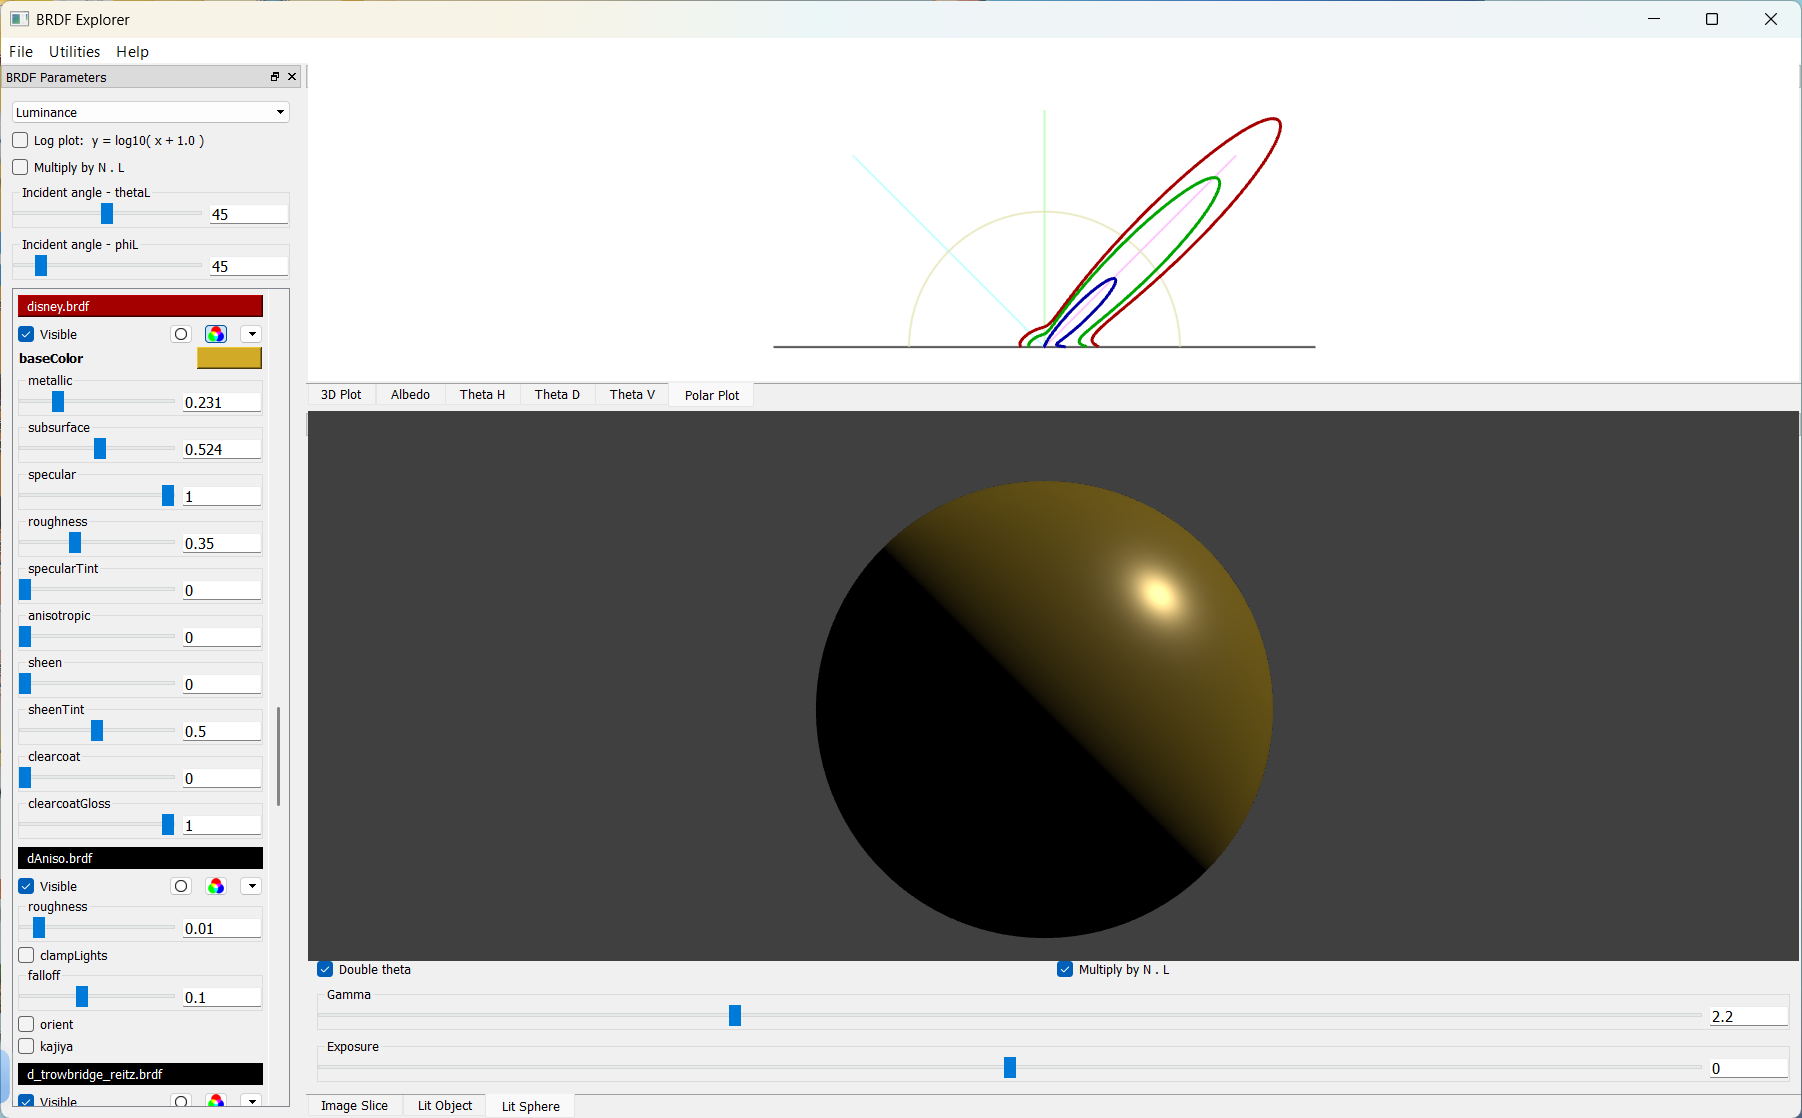Viewport: 1802px width, 1118px height.
Task: Click the subsurface slider handle
Action: click(x=100, y=449)
